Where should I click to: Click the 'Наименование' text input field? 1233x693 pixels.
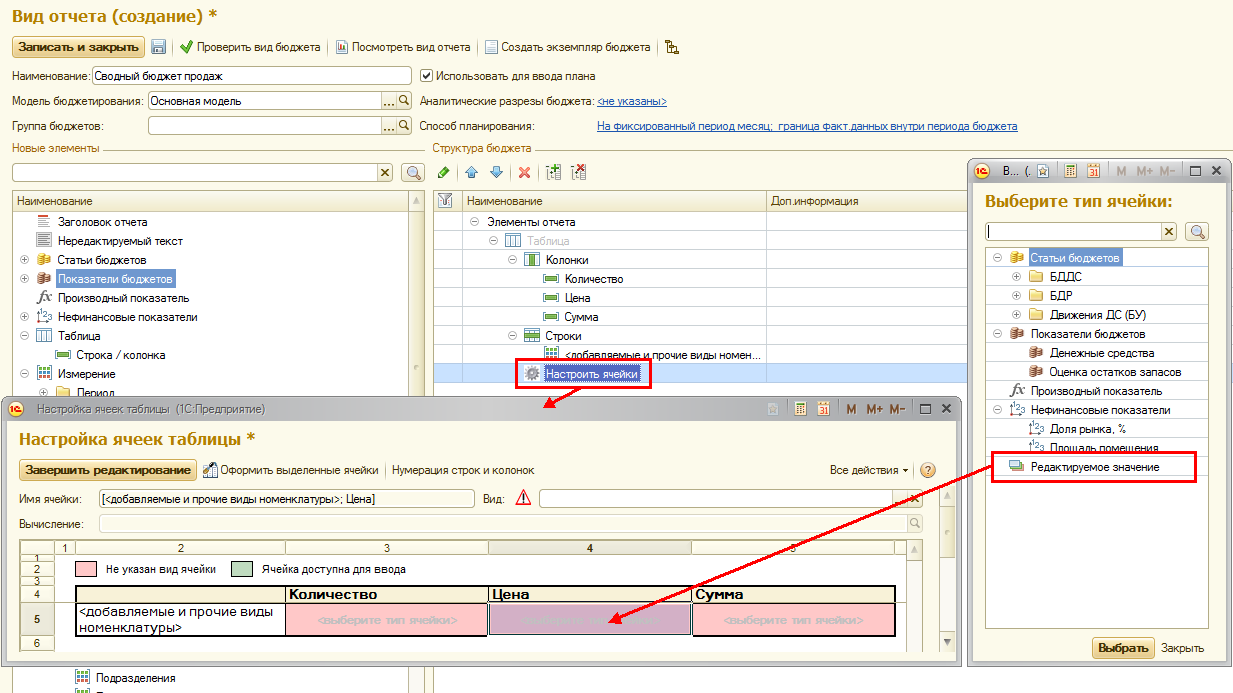[x=251, y=76]
